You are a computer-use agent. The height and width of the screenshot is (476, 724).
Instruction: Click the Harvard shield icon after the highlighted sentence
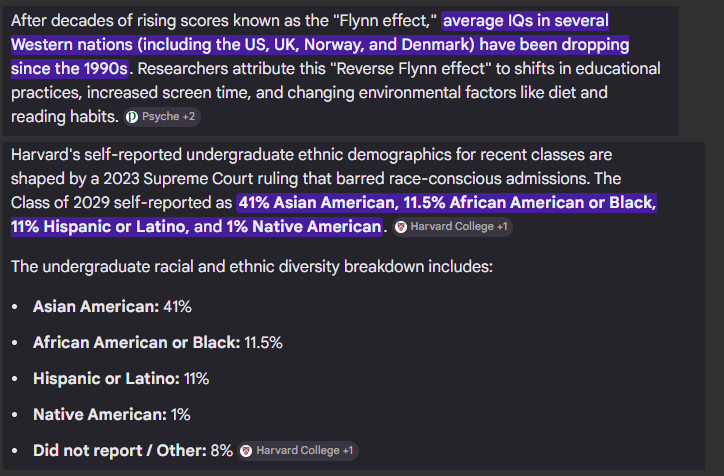tap(401, 227)
